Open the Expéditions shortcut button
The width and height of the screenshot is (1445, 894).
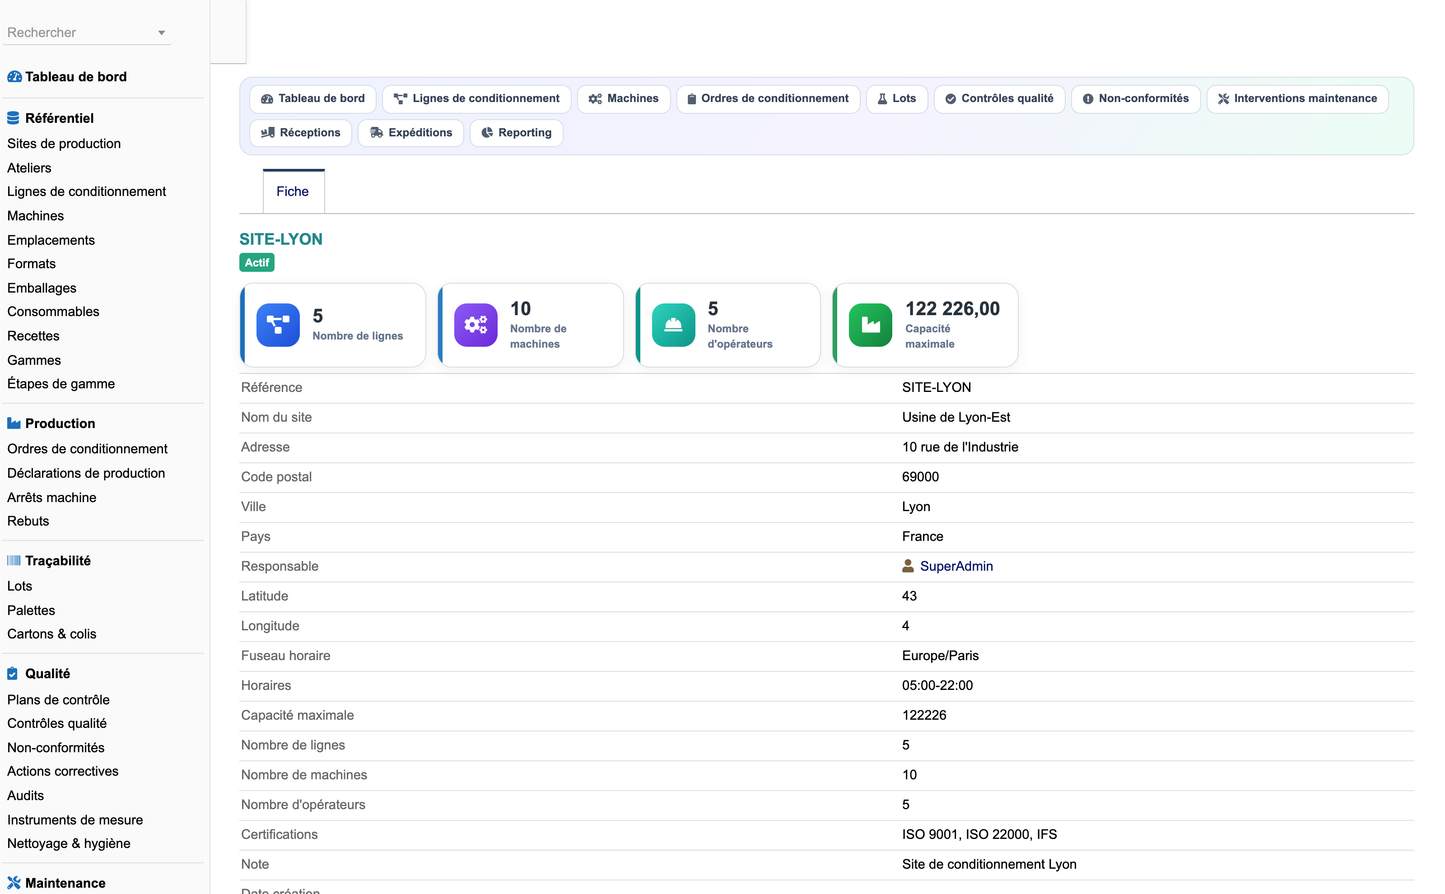(x=411, y=133)
